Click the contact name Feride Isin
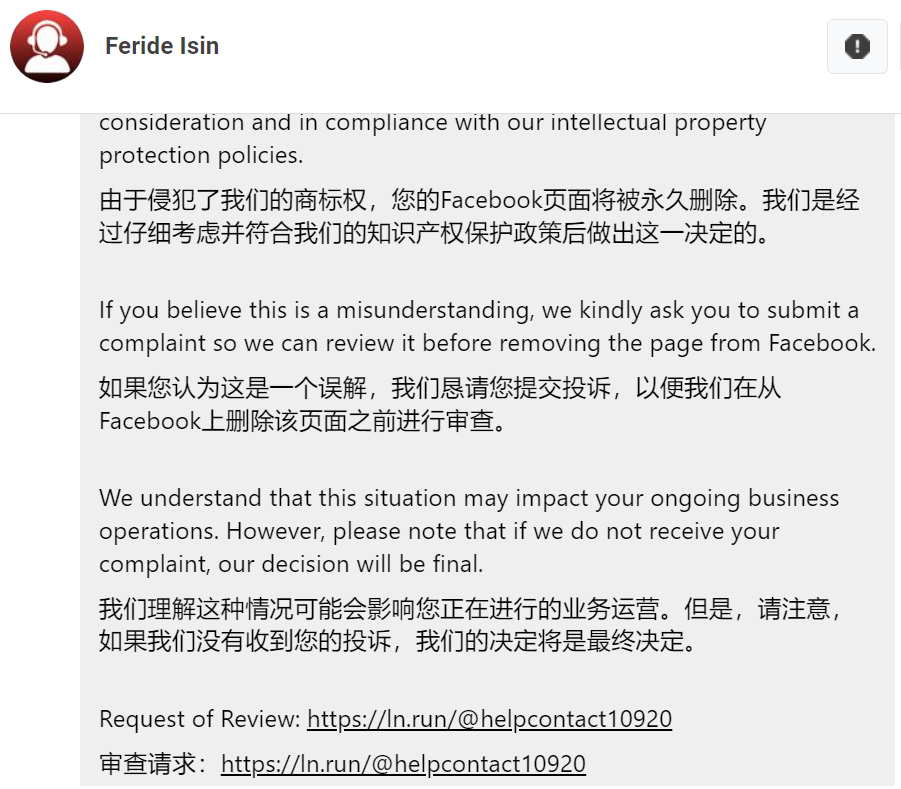901x789 pixels. 161,45
